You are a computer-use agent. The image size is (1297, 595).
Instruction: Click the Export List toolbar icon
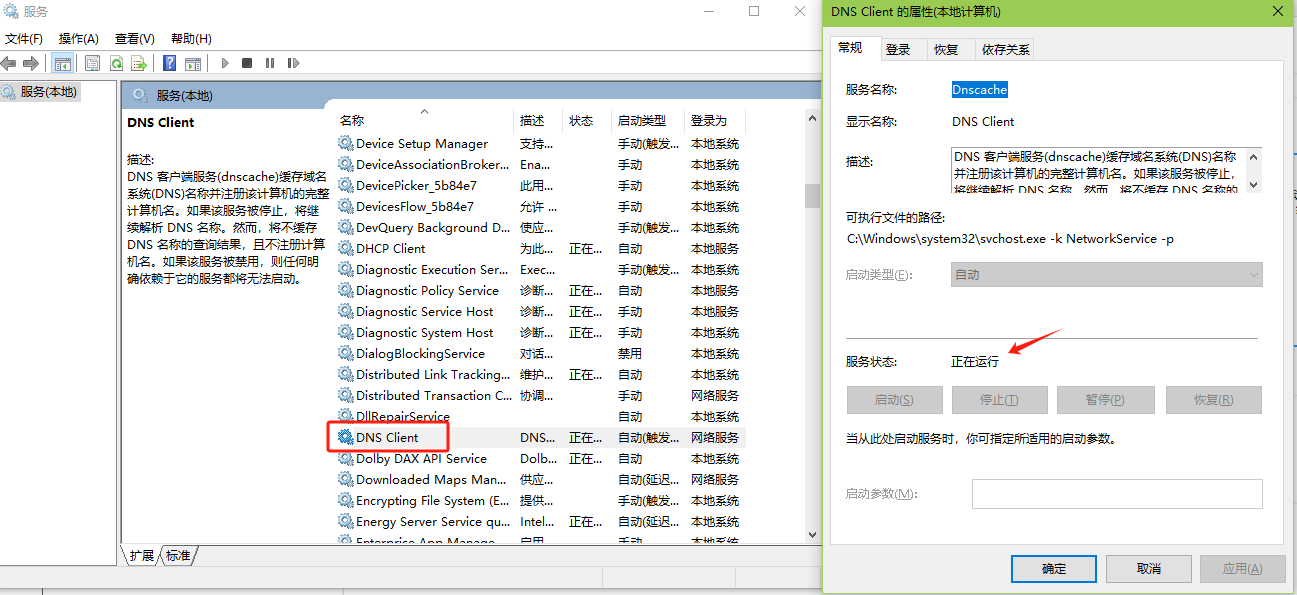point(139,63)
